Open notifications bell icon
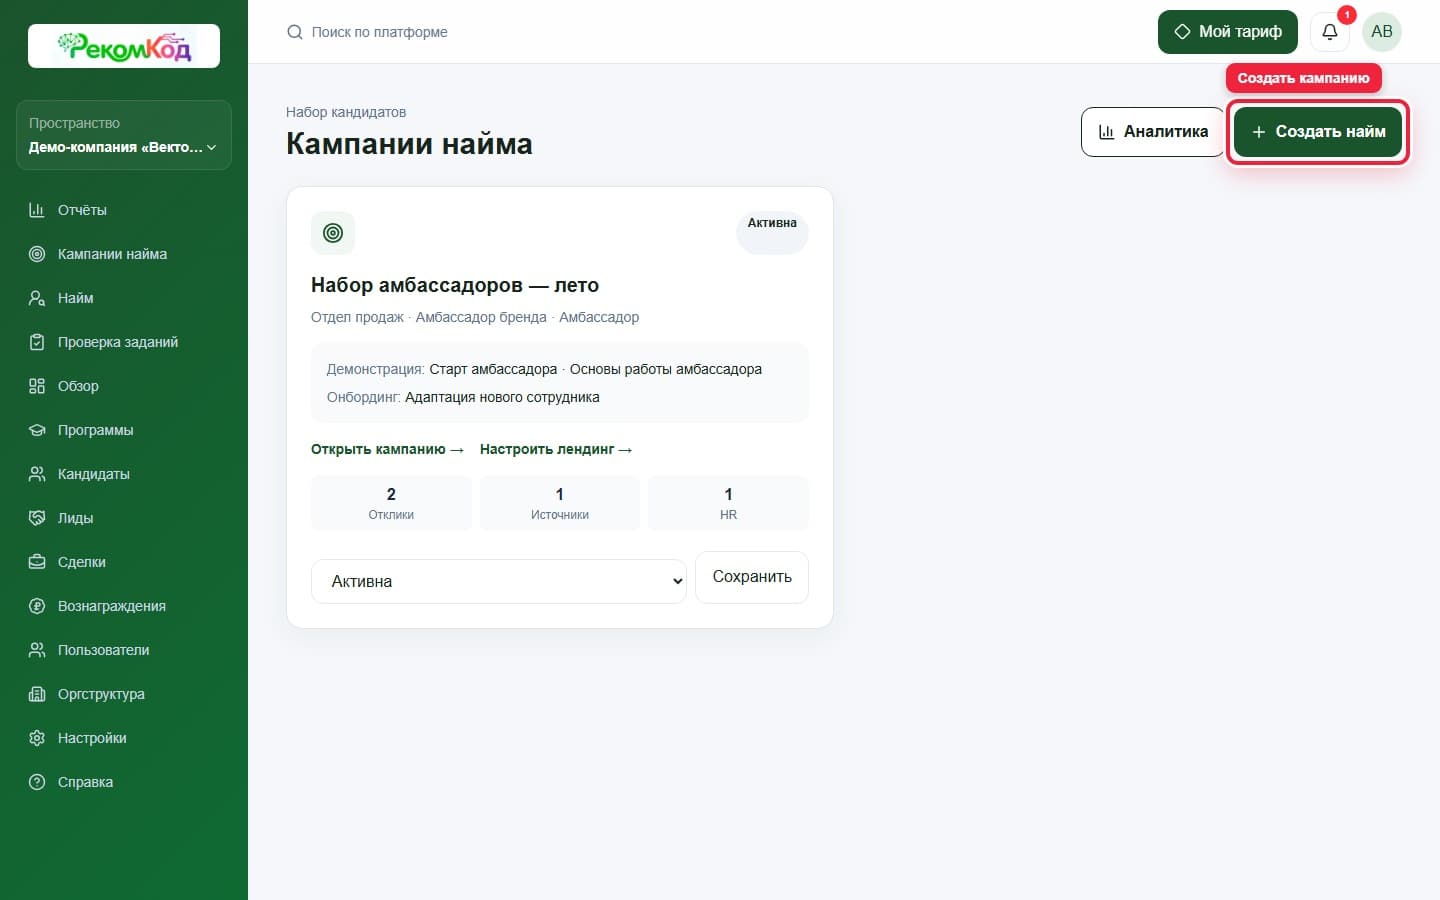Image resolution: width=1440 pixels, height=900 pixels. click(x=1330, y=32)
